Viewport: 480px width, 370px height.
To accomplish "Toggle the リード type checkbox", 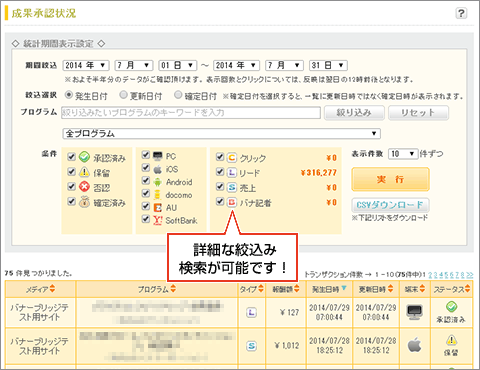I will 220,172.
